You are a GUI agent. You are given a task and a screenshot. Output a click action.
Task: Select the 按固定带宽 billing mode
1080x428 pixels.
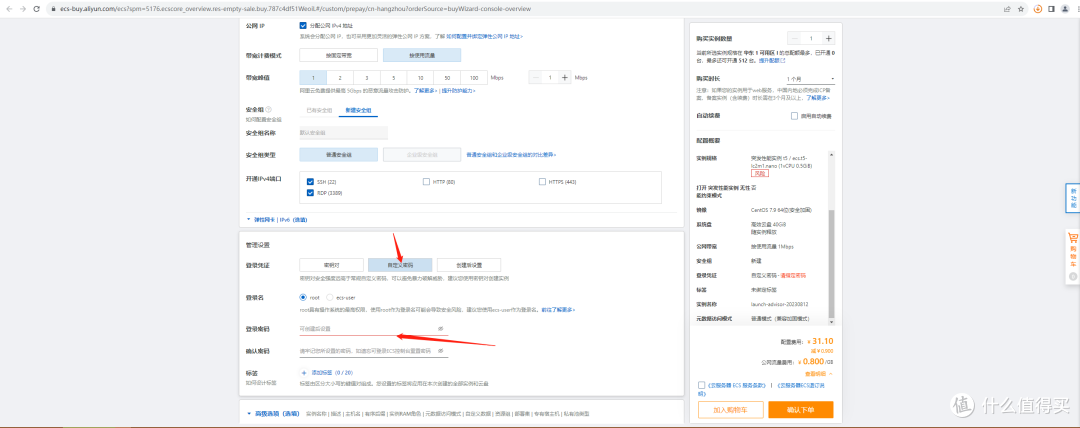click(338, 55)
